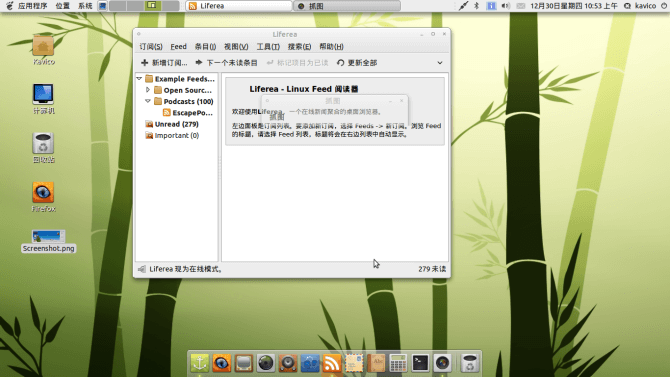Switch to the workspace with window thumbnail

click(153, 6)
